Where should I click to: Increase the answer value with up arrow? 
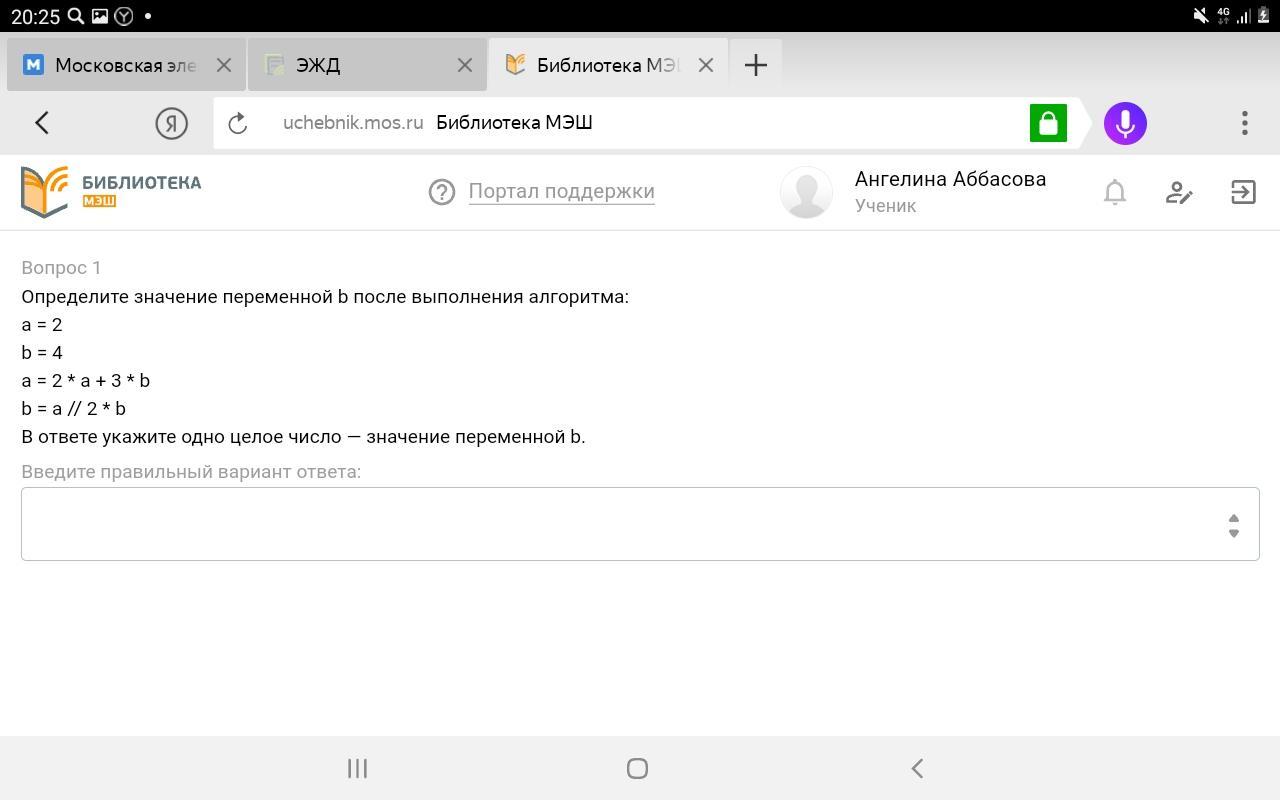1234,518
